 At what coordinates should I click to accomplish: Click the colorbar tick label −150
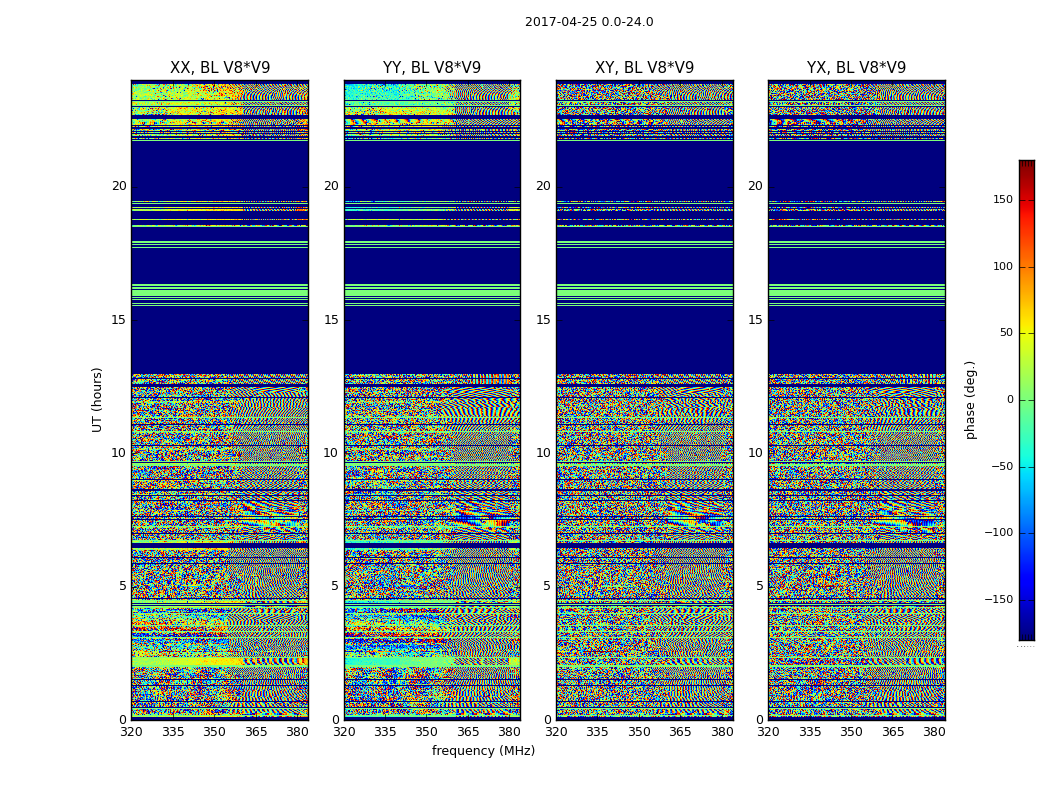tap(999, 599)
